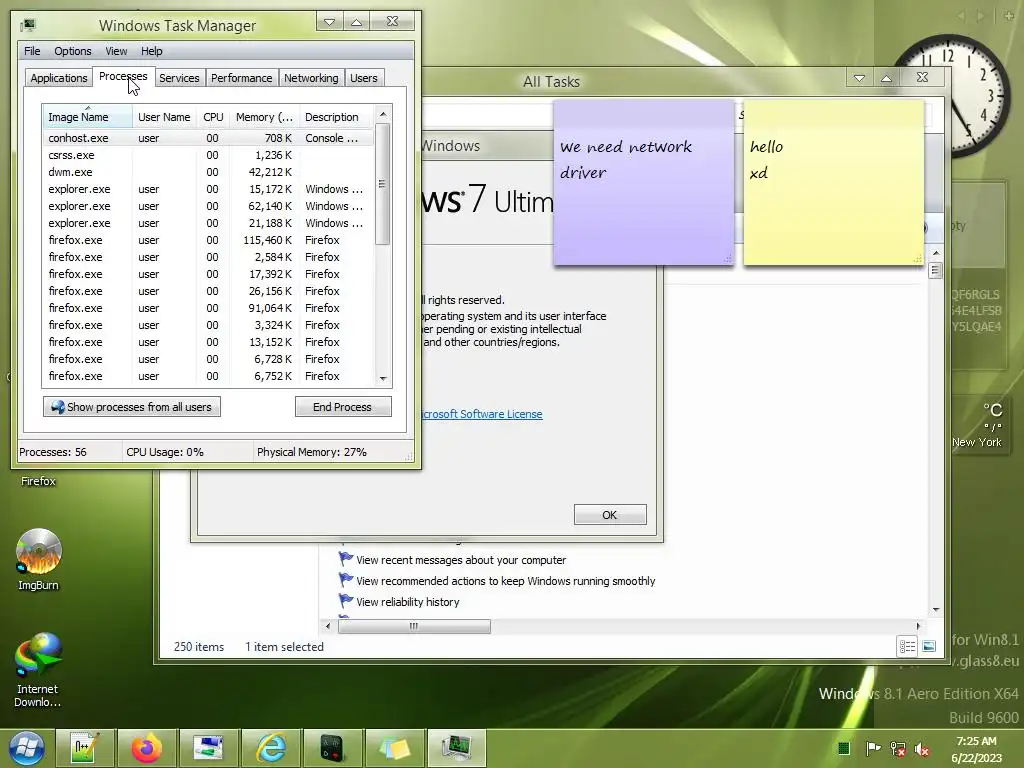Open the Internet Download Manager desktop icon
This screenshot has height=768, width=1024.
(38, 670)
